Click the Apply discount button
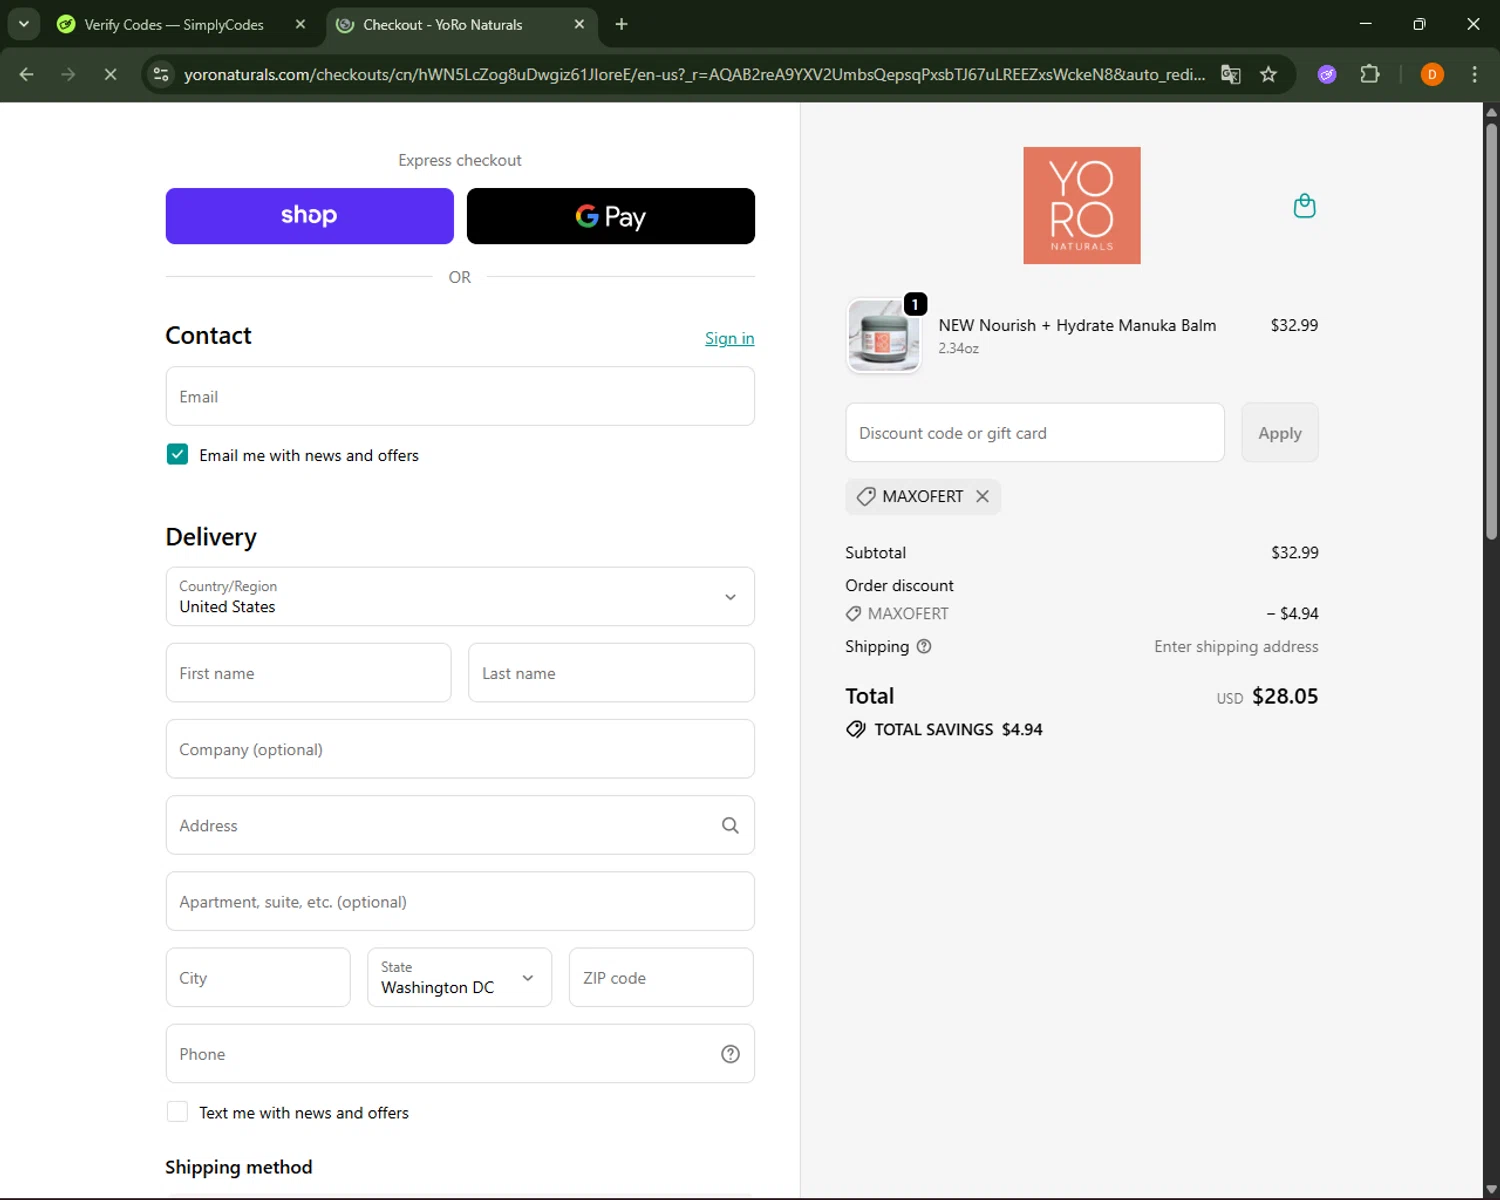 (1279, 433)
